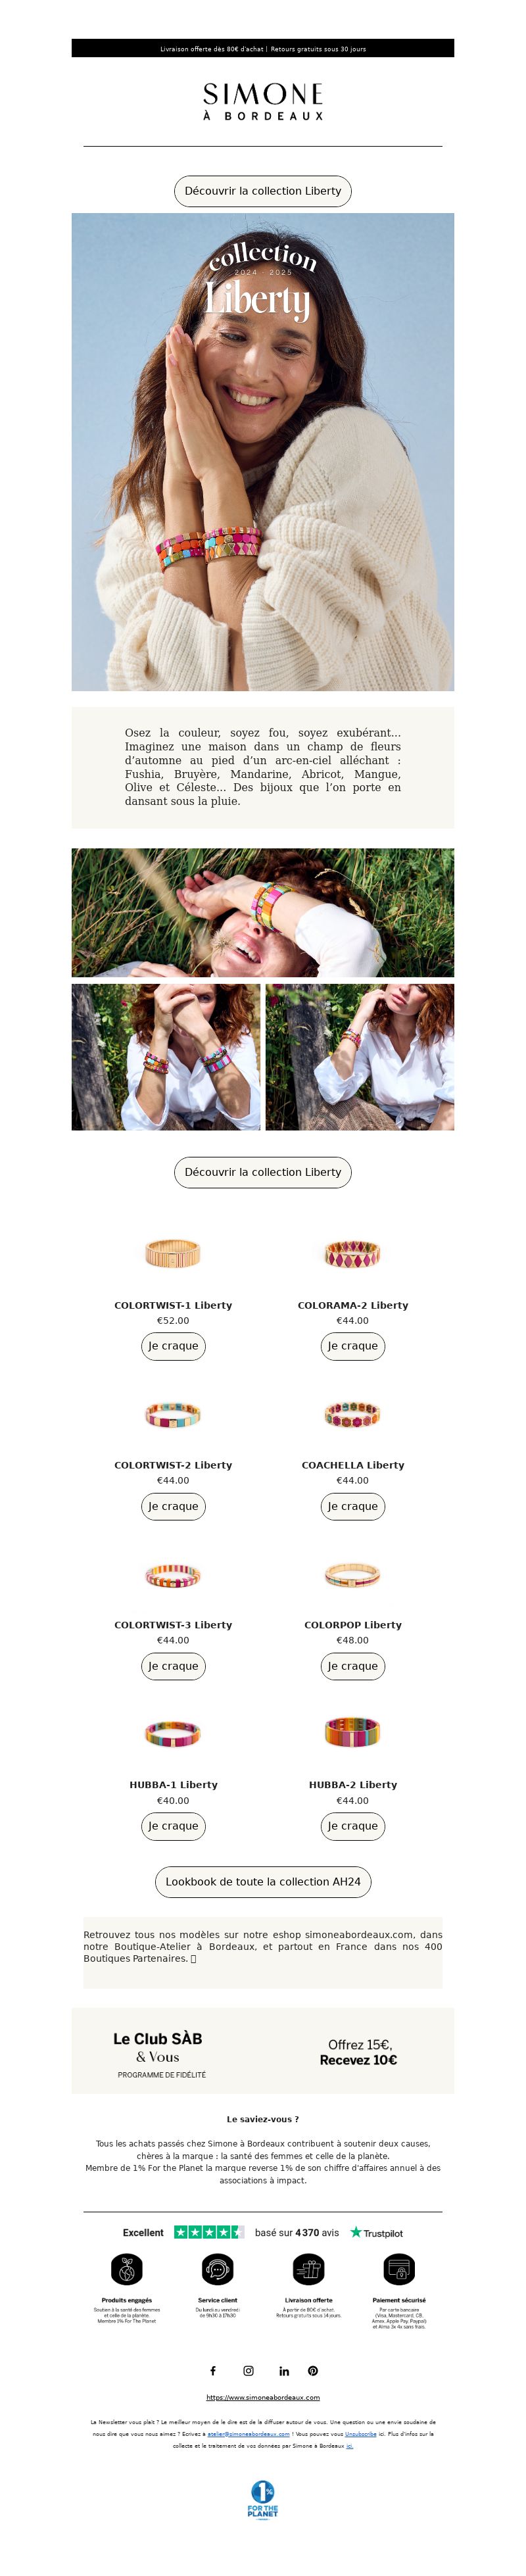Click the Trustpilot logo

pos(376,2232)
